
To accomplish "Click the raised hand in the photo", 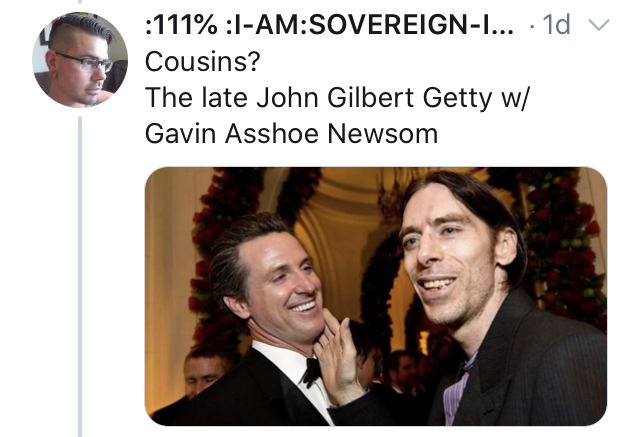I will 338,354.
